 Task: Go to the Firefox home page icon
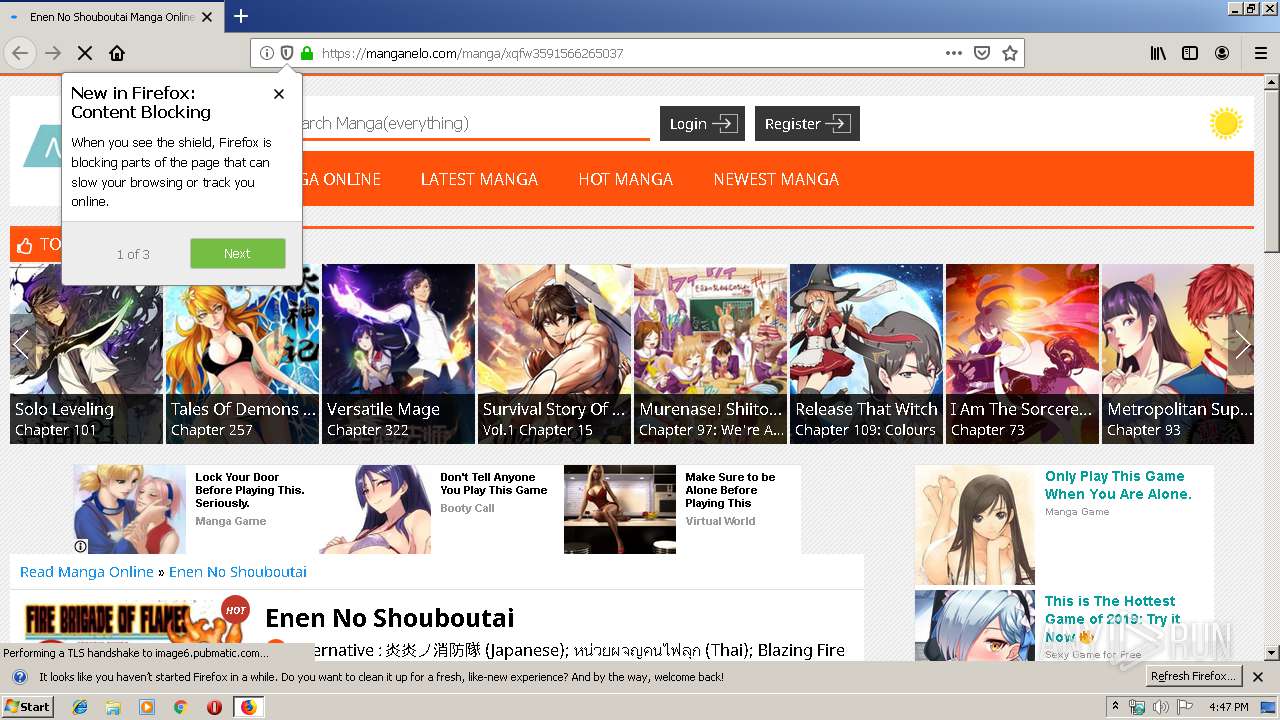(117, 53)
